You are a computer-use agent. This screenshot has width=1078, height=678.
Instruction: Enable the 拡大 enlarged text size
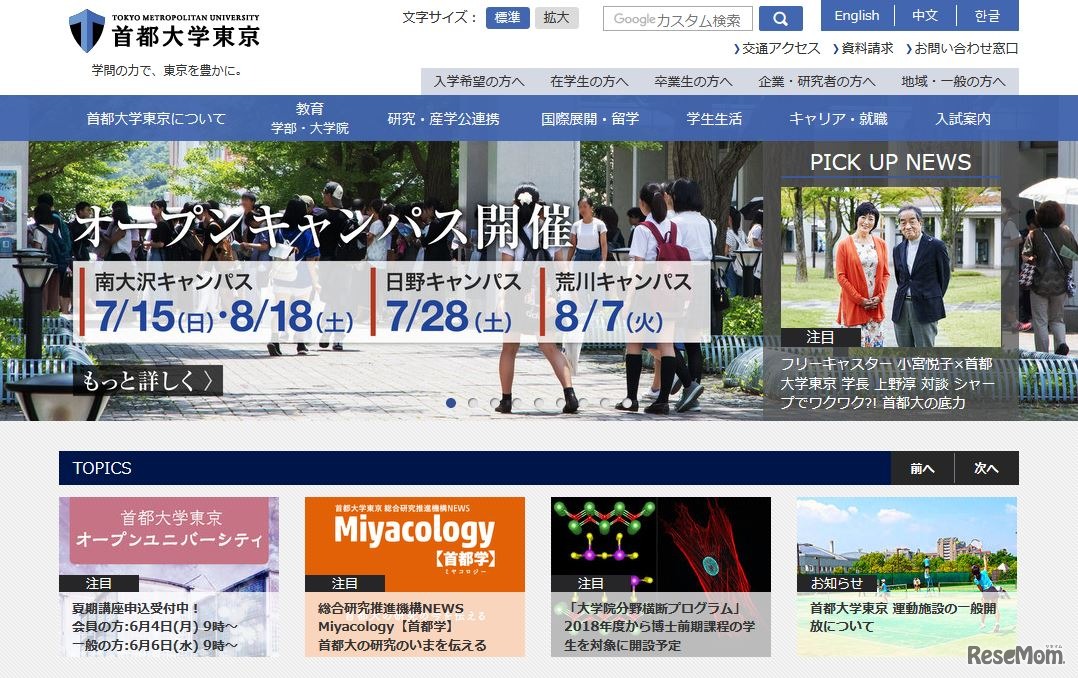[556, 17]
